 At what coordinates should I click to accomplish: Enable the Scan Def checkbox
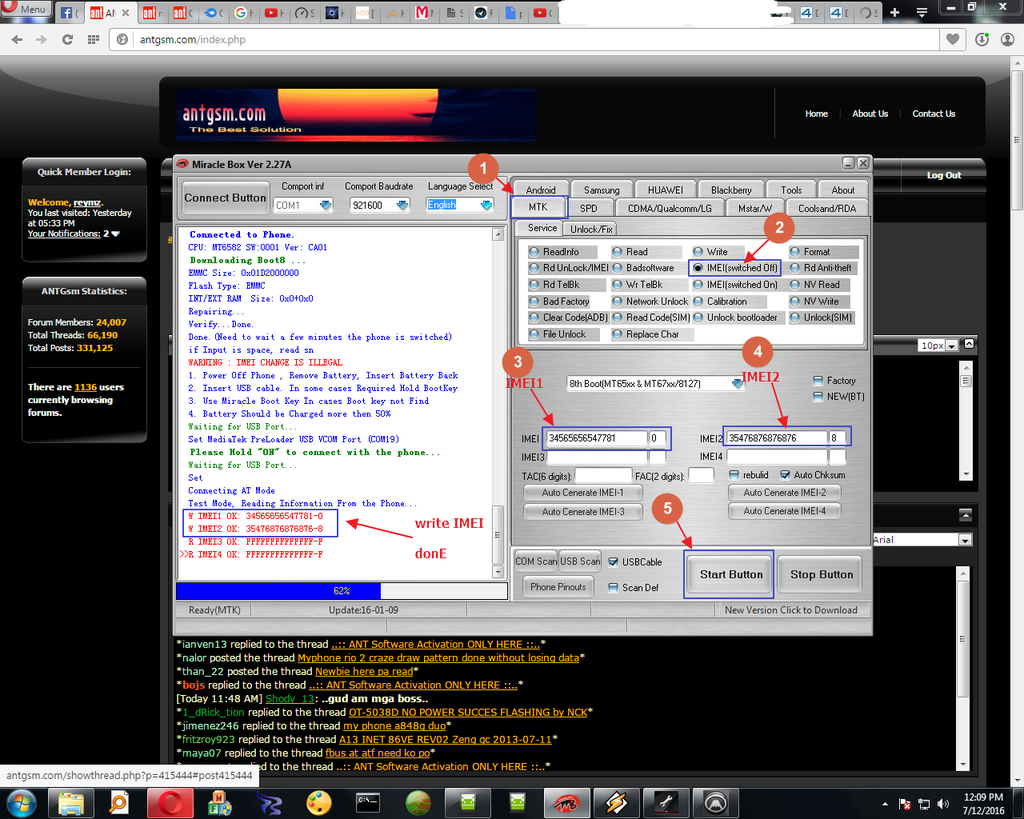tap(613, 587)
